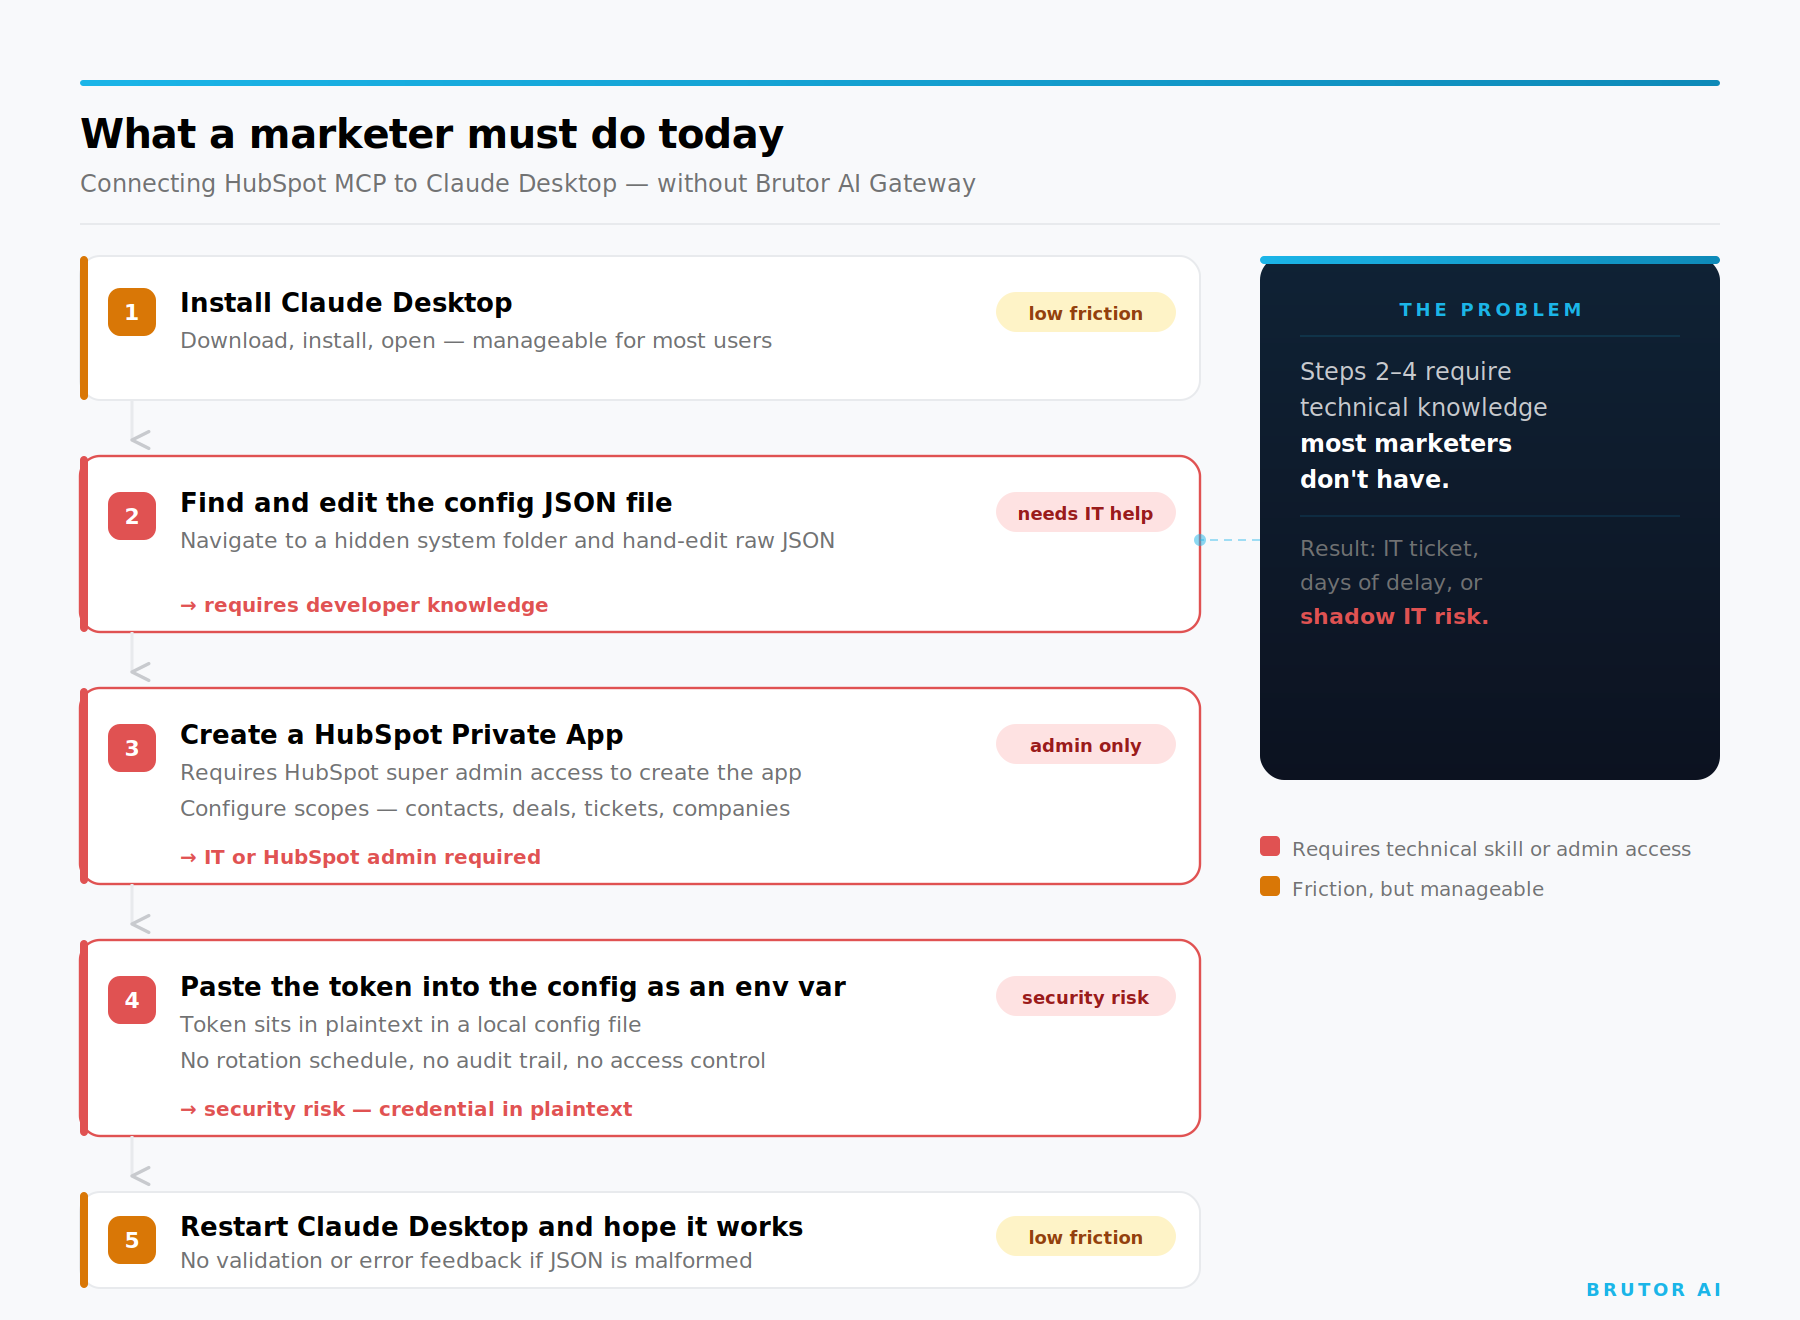The height and width of the screenshot is (1320, 1800).
Task: Select the "THE PROBLEM" panel header
Action: (1489, 309)
